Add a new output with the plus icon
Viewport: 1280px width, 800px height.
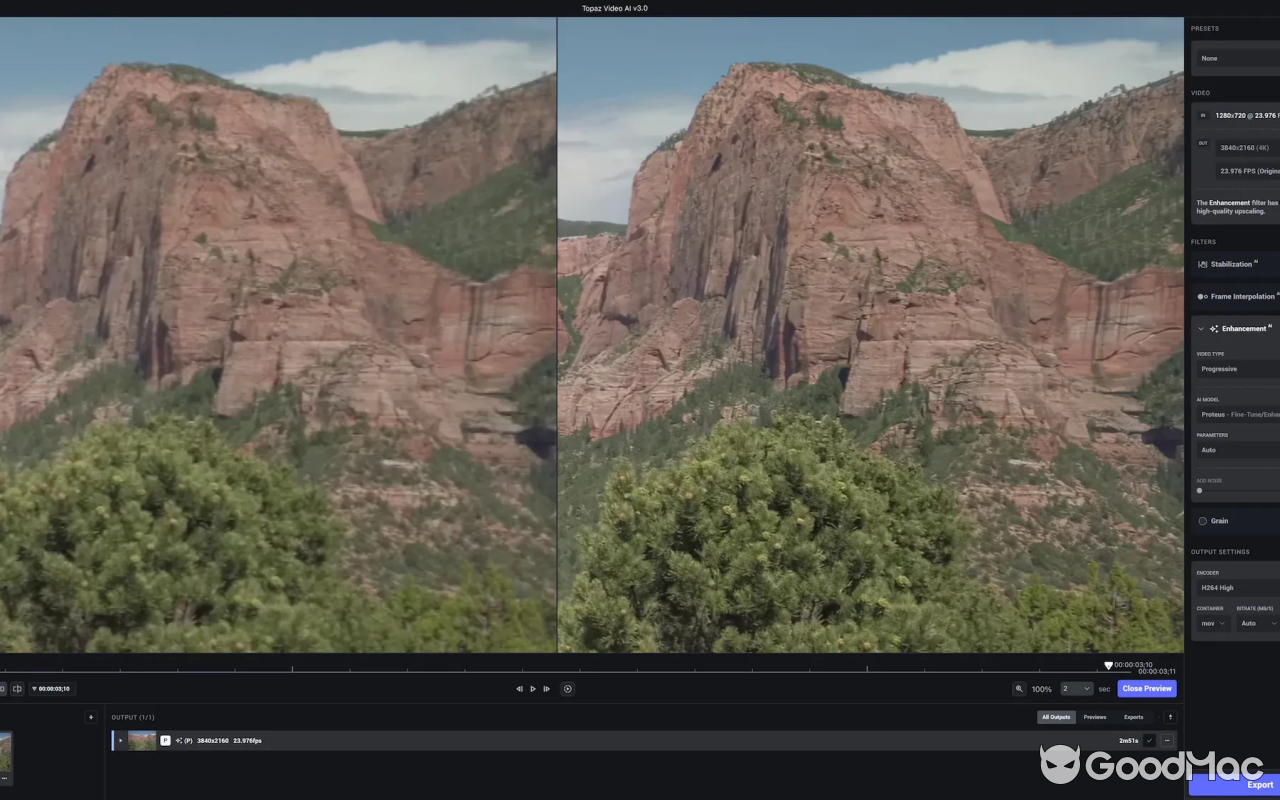coord(91,717)
